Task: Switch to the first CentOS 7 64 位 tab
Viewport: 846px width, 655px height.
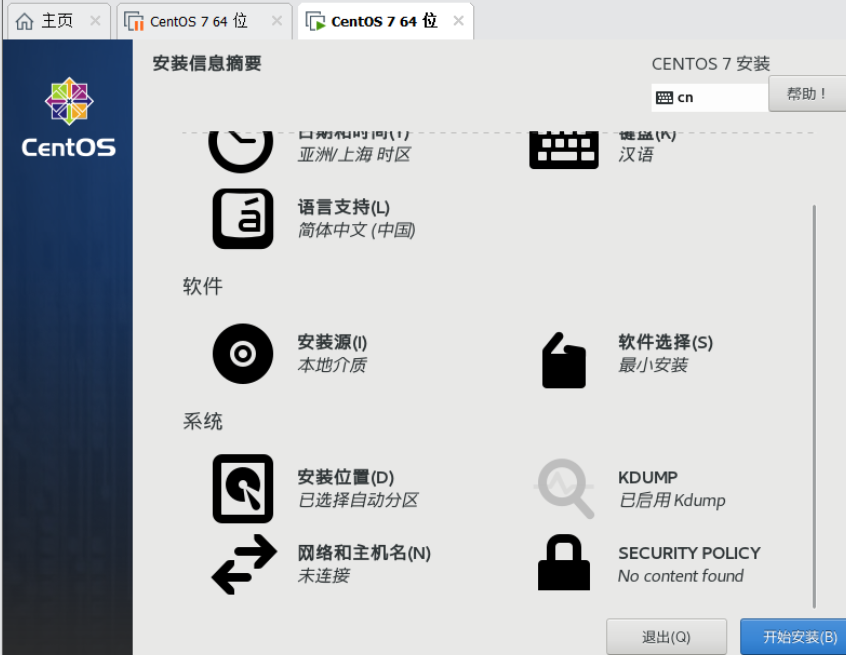Action: pyautogui.click(x=204, y=21)
